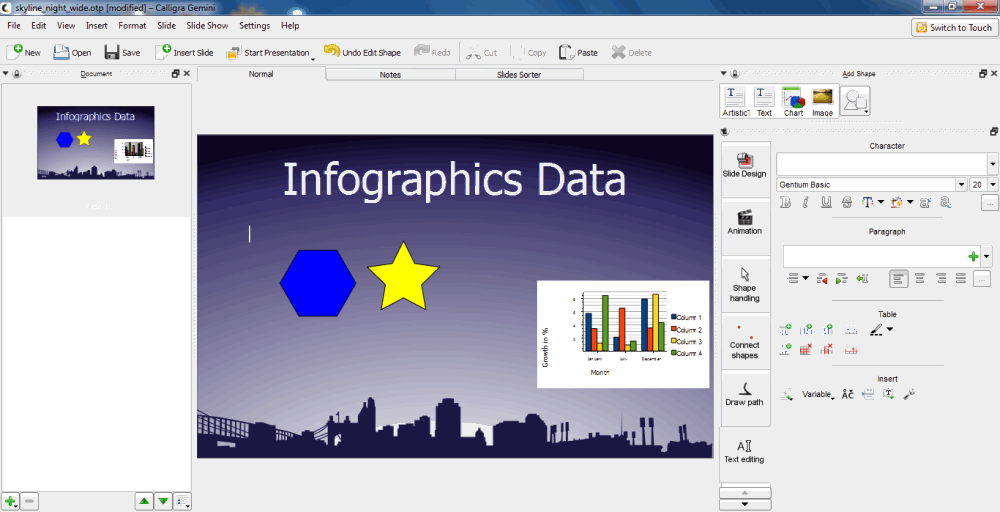Open the paragraph style dropdown arrow
Screen dimensions: 1000x512
pyautogui.click(x=987, y=257)
